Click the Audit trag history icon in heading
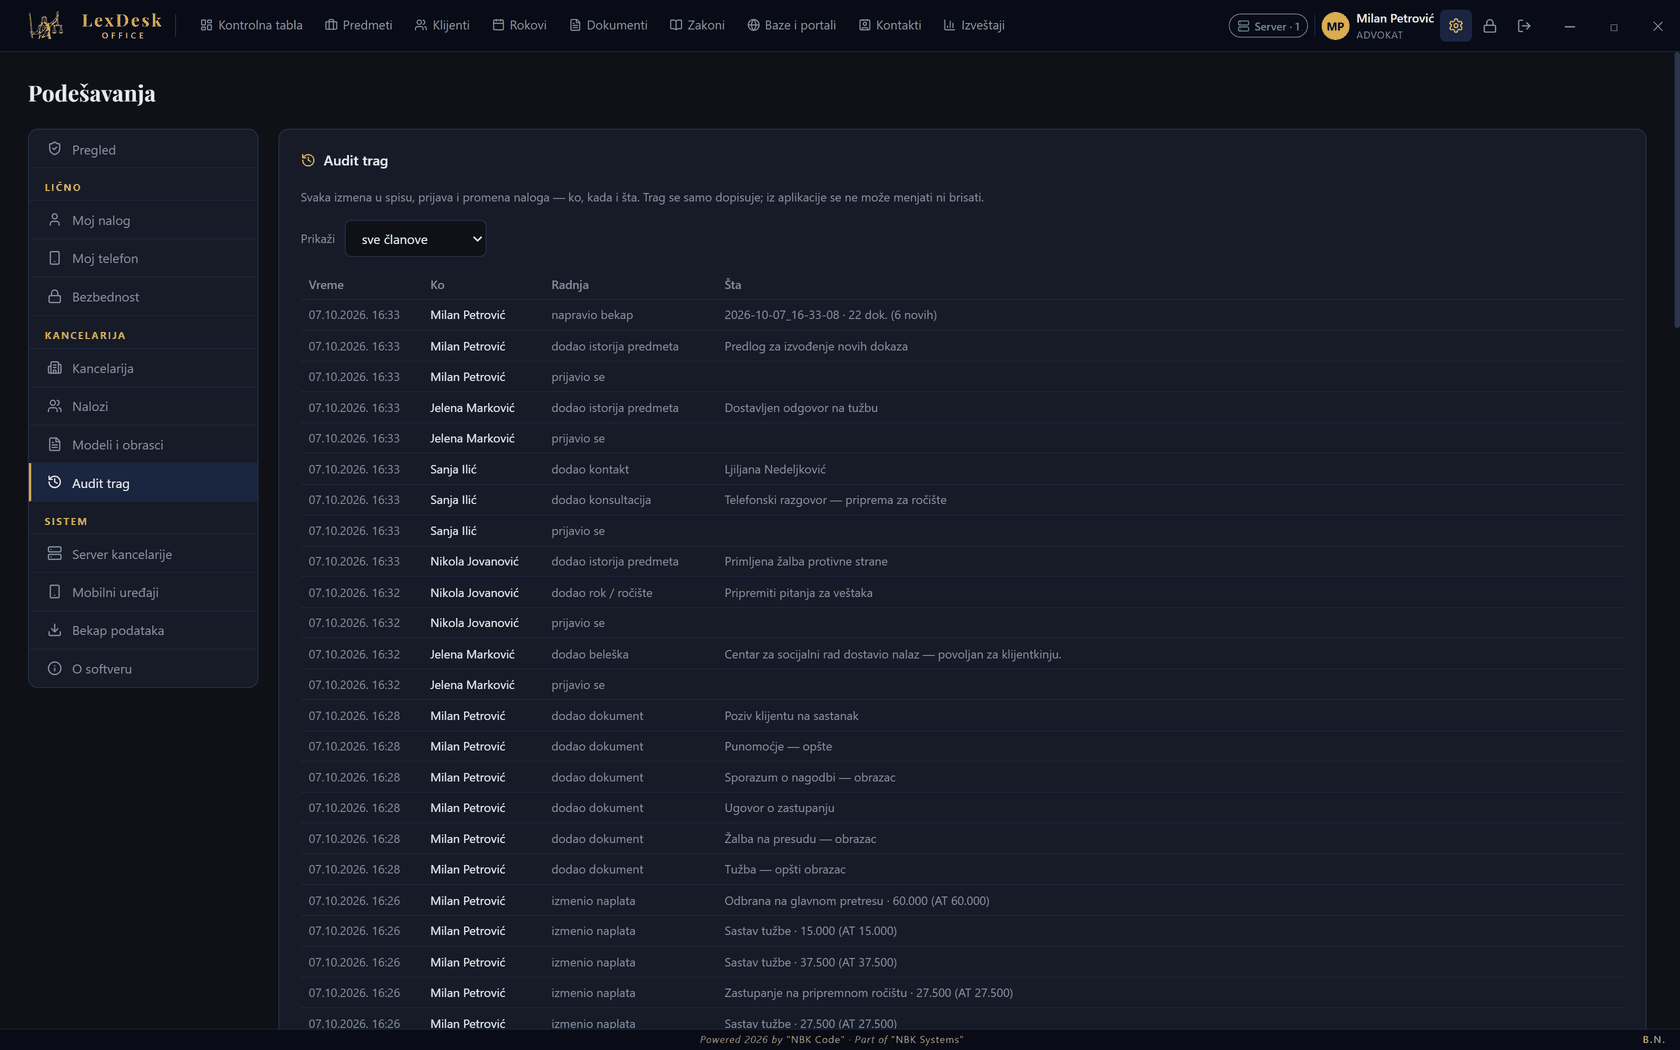The height and width of the screenshot is (1050, 1680). click(x=308, y=160)
